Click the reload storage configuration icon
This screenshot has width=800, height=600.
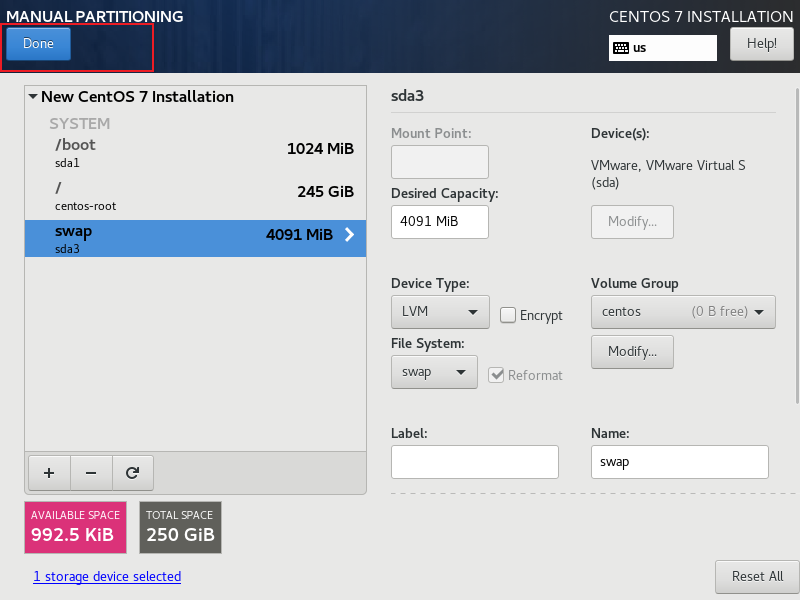point(131,472)
